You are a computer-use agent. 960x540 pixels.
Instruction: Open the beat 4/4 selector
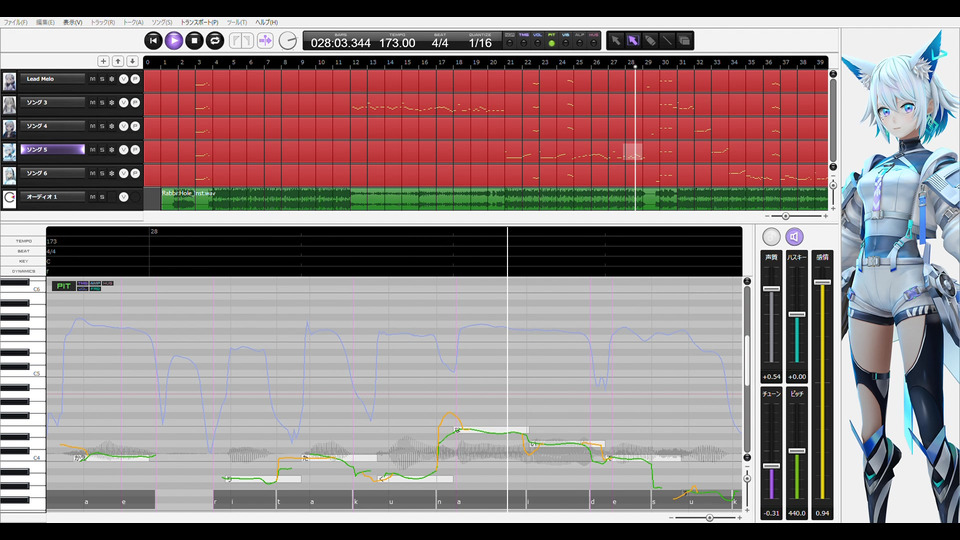pos(440,43)
